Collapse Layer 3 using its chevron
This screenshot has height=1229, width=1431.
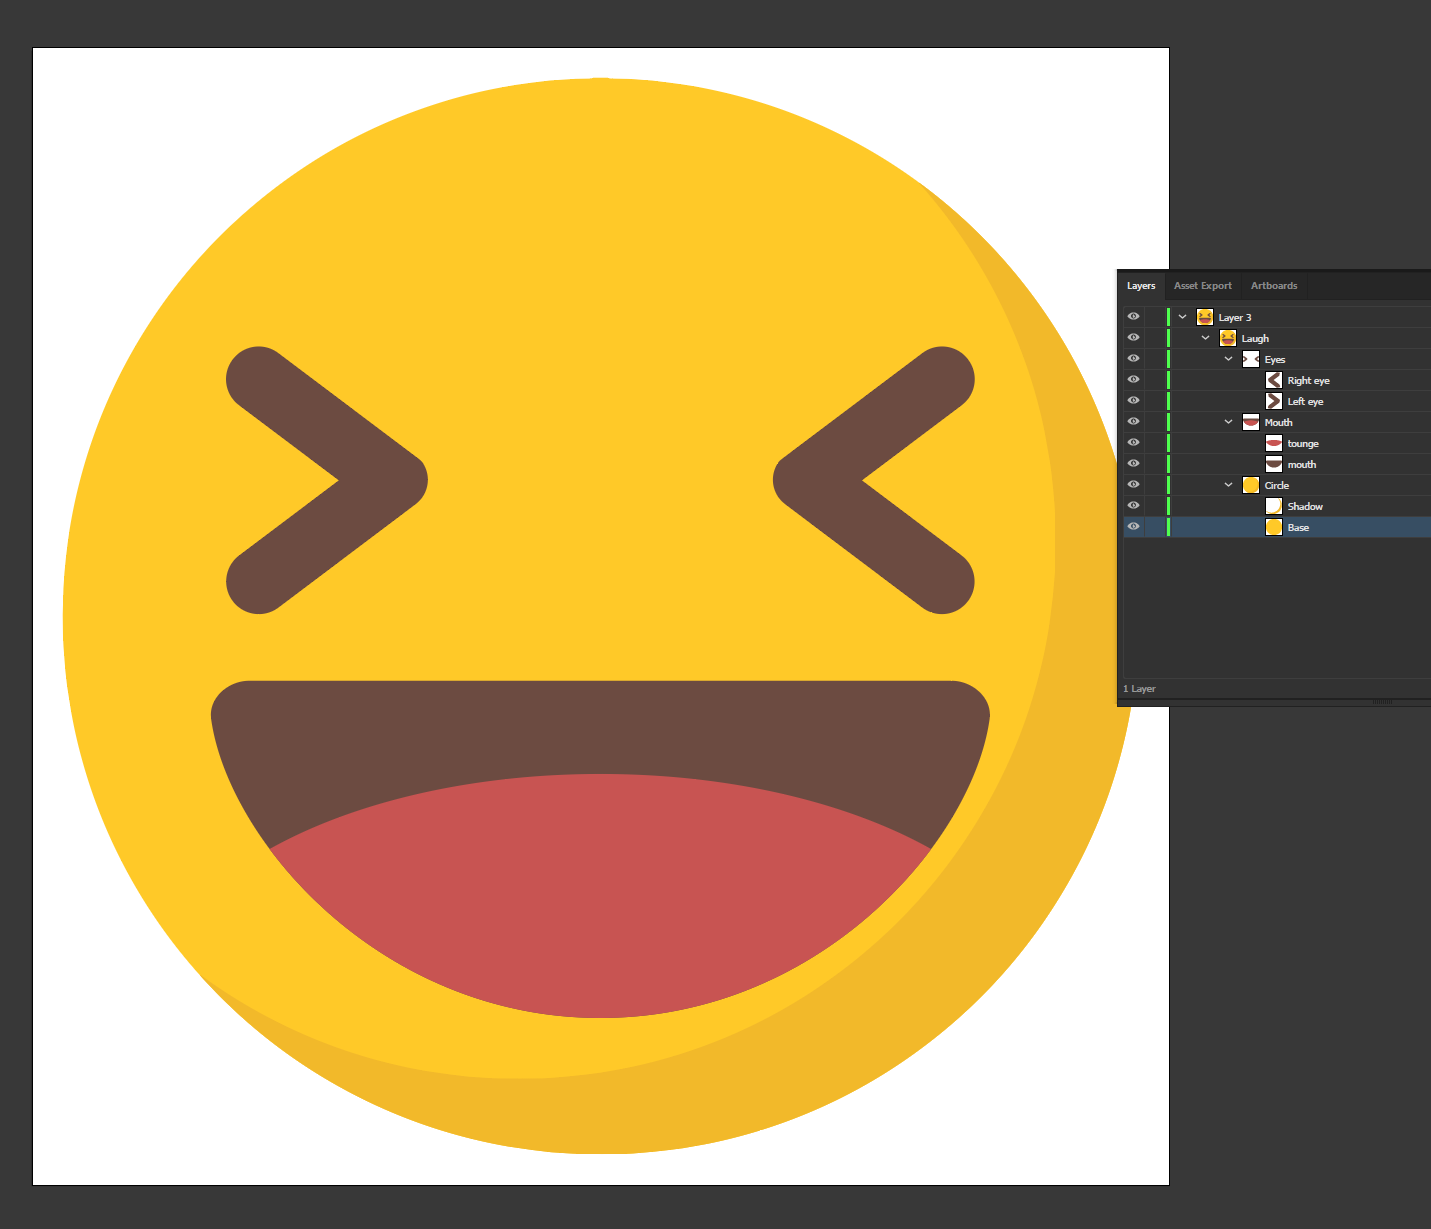pyautogui.click(x=1182, y=317)
